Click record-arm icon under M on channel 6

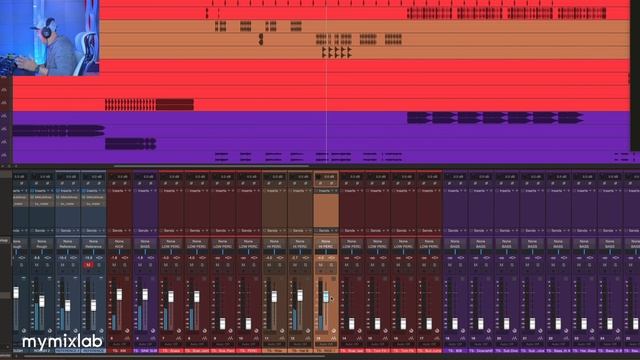tap(140, 272)
